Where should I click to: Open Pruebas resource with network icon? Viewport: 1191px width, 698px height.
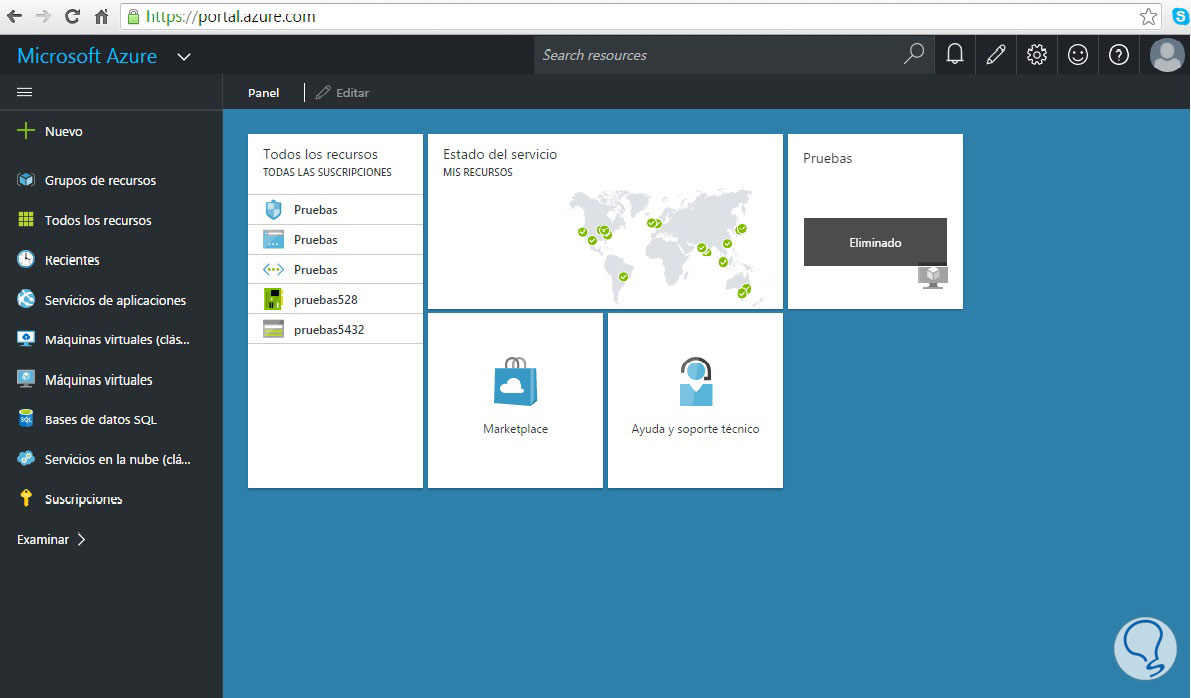[x=335, y=270]
